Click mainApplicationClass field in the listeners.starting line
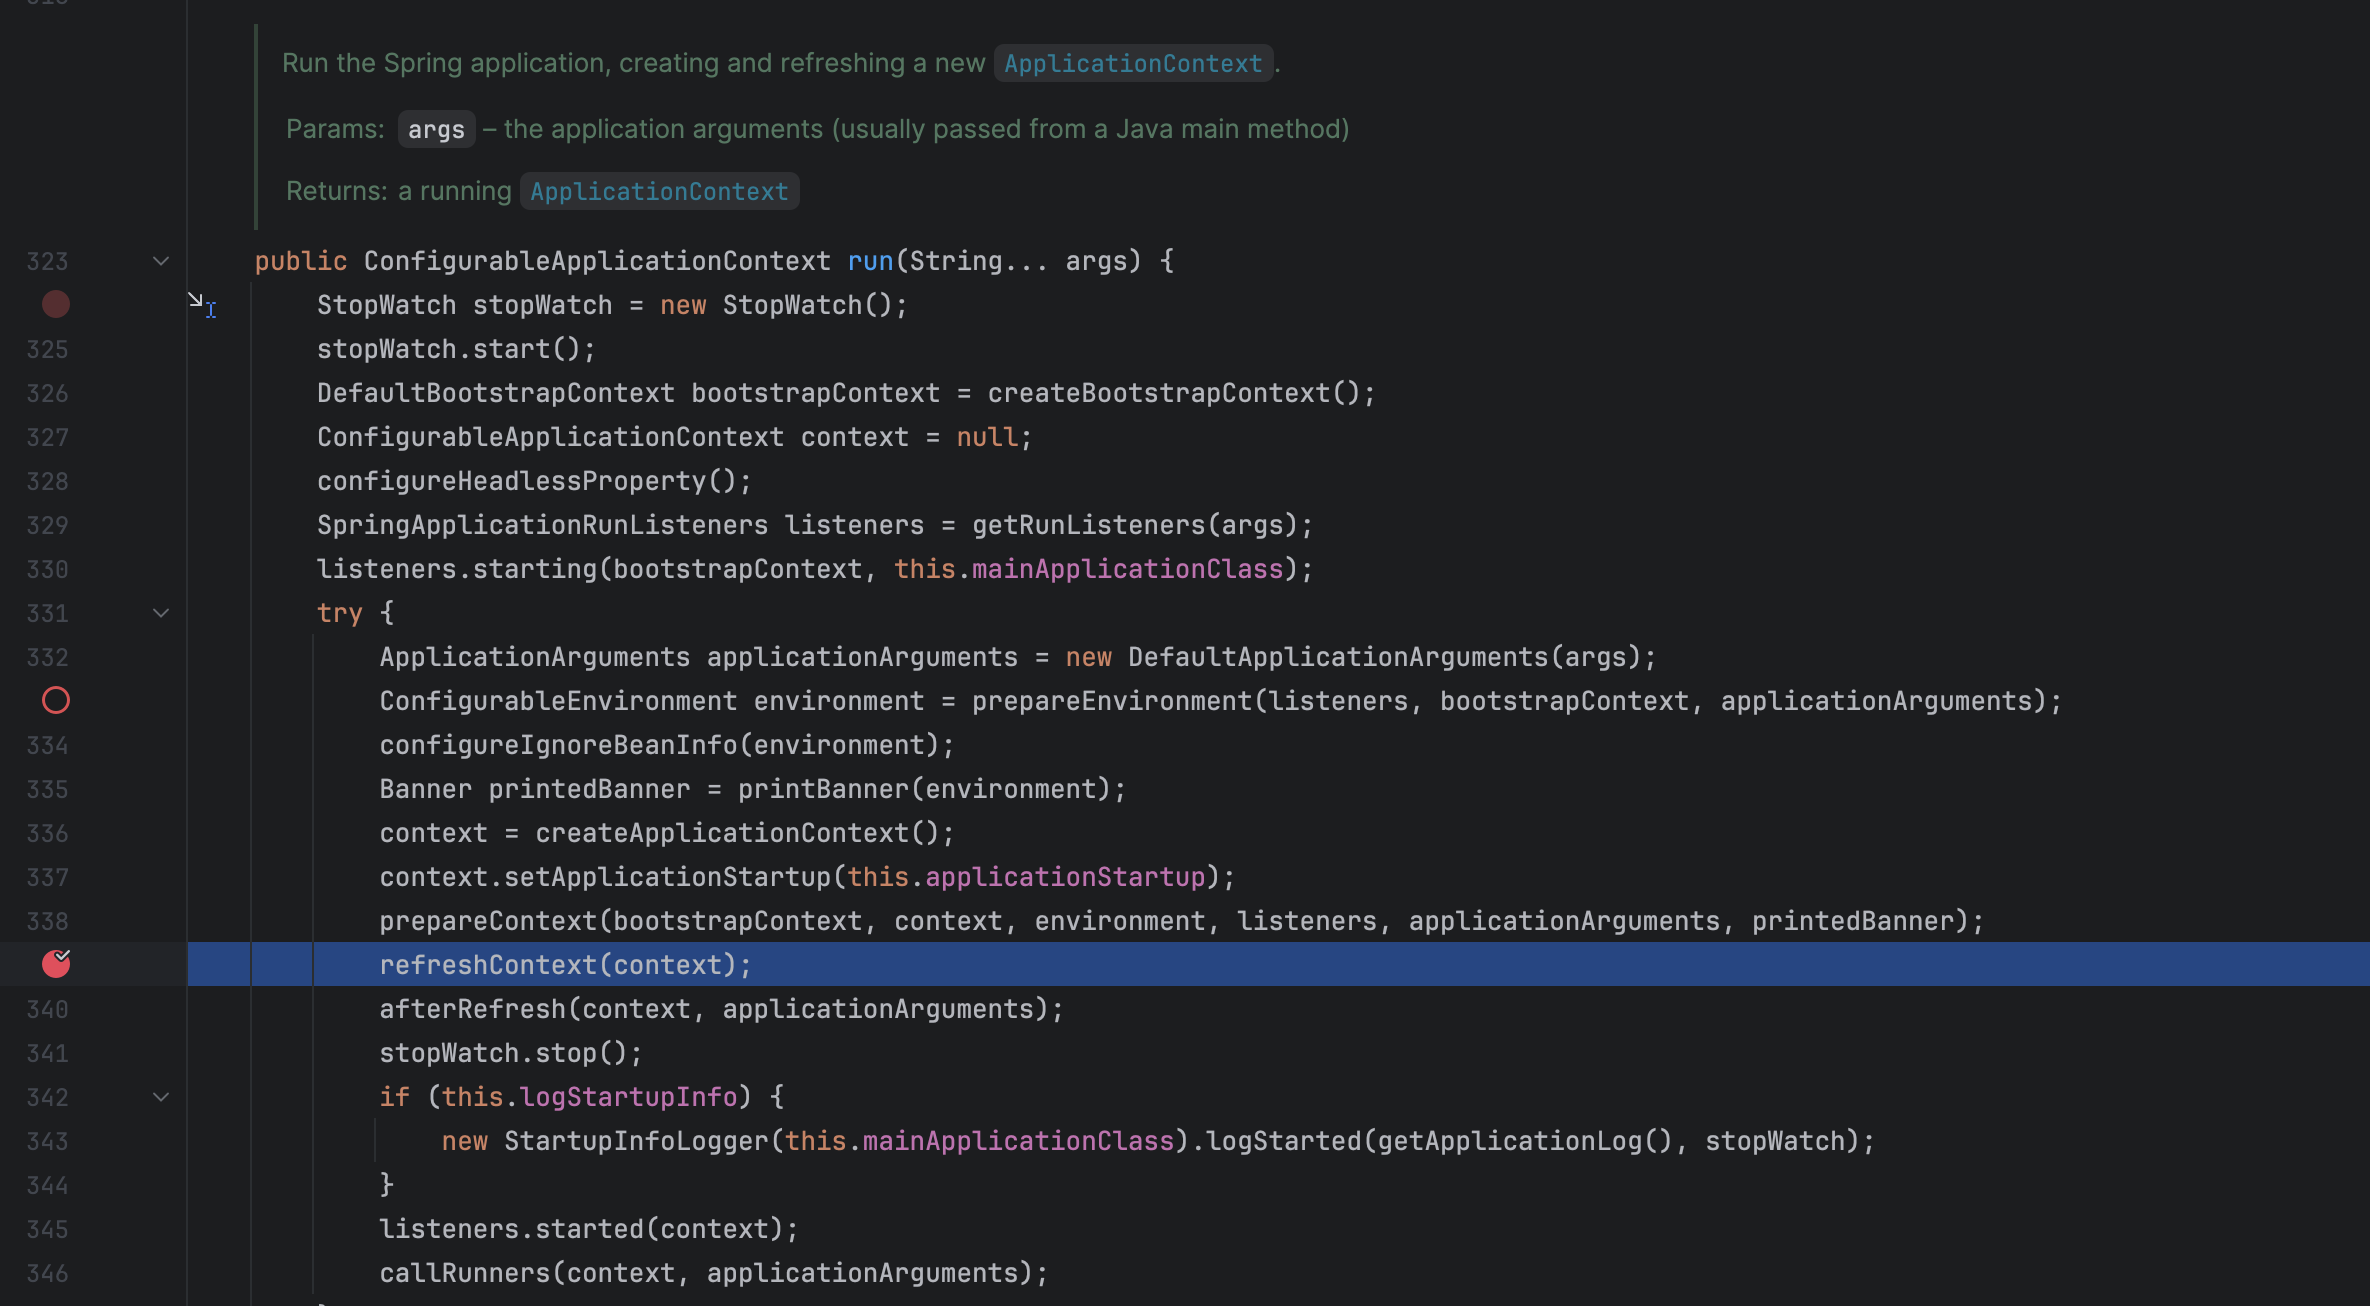 (x=1127, y=569)
